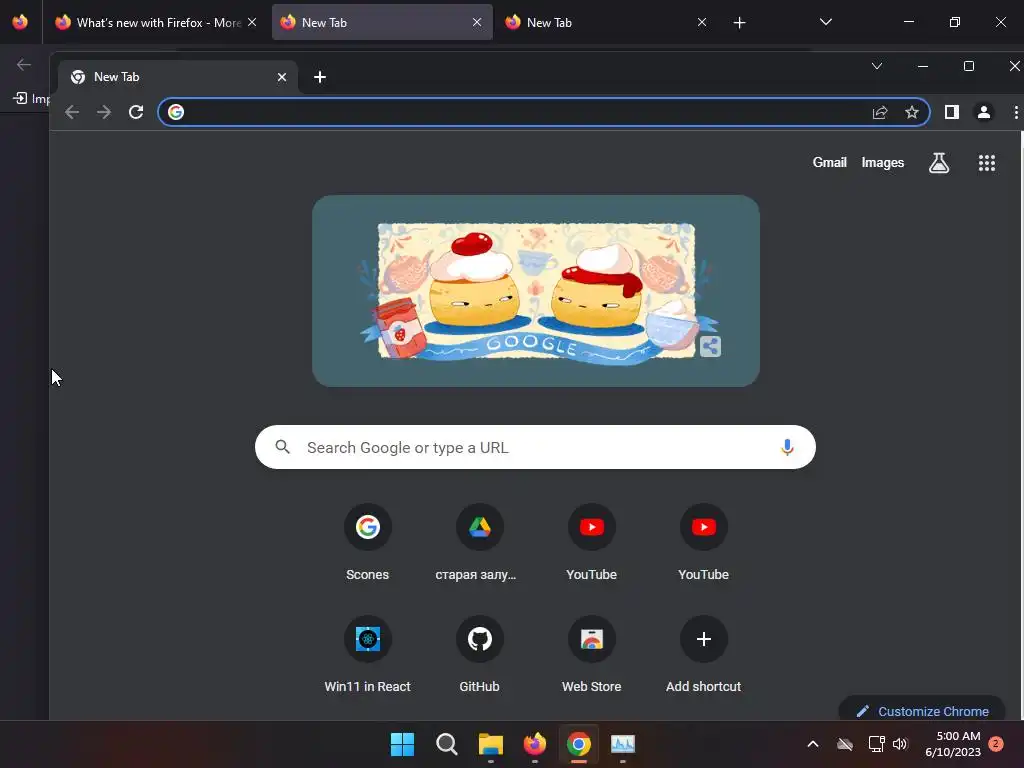
Task: Open a new tab in Firefox window
Action: pyautogui.click(x=739, y=23)
